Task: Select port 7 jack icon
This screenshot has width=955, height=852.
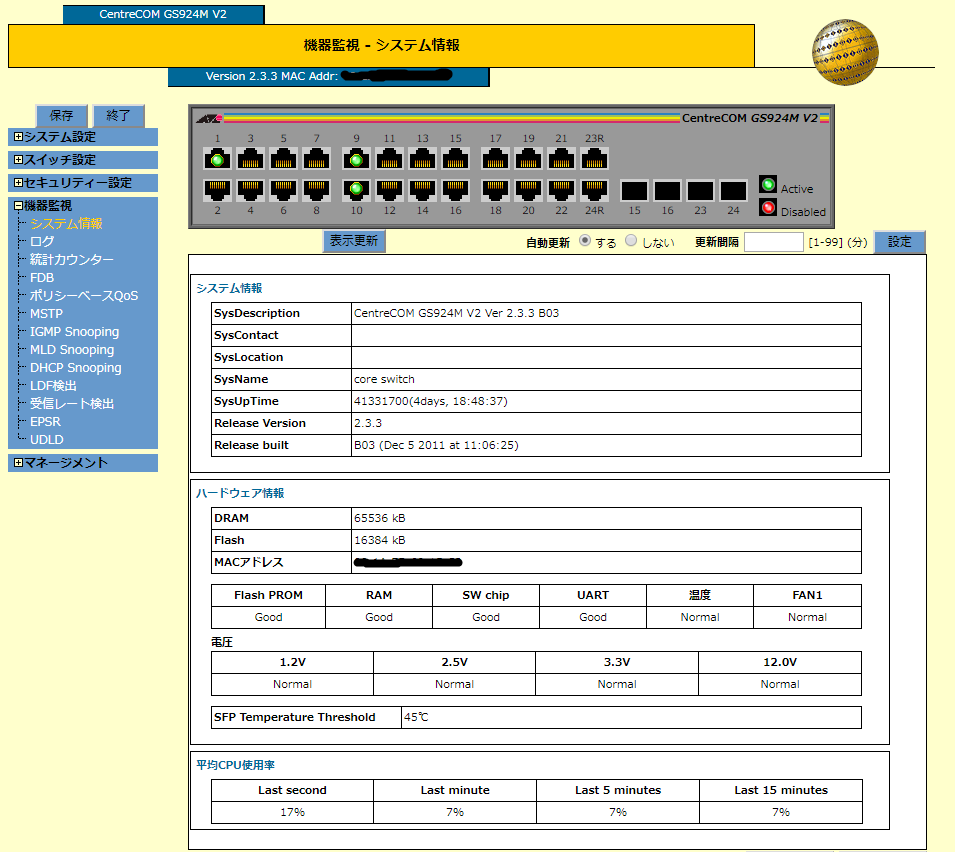Action: pos(316,160)
